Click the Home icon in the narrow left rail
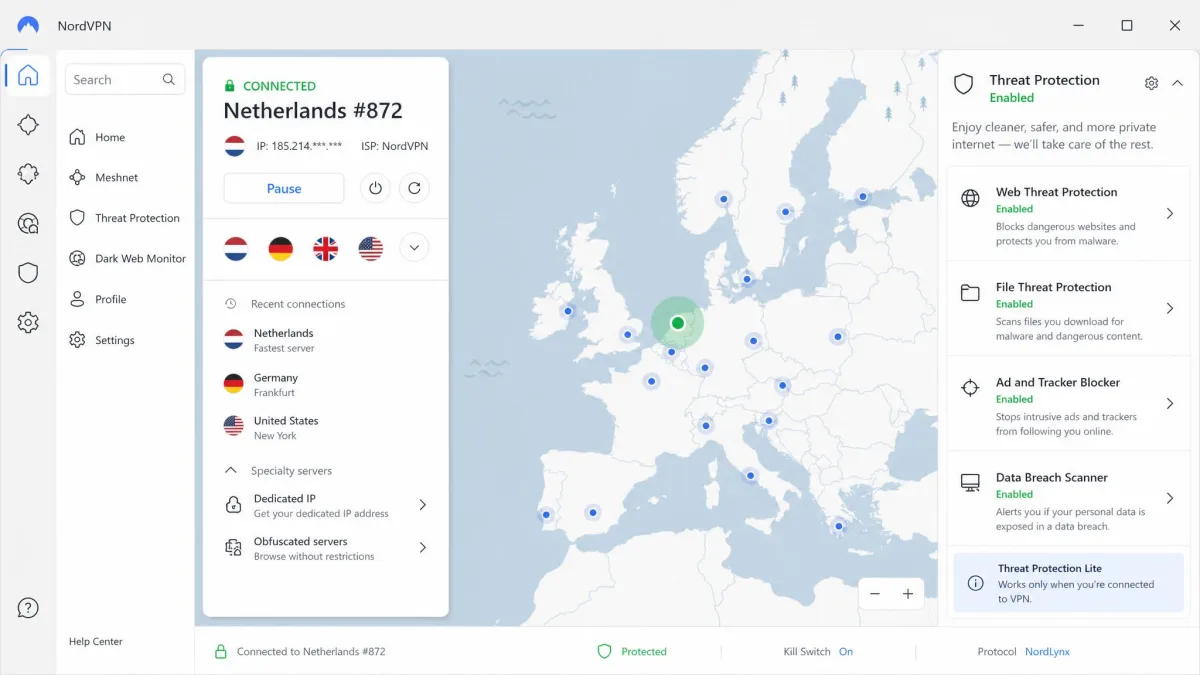 28,75
